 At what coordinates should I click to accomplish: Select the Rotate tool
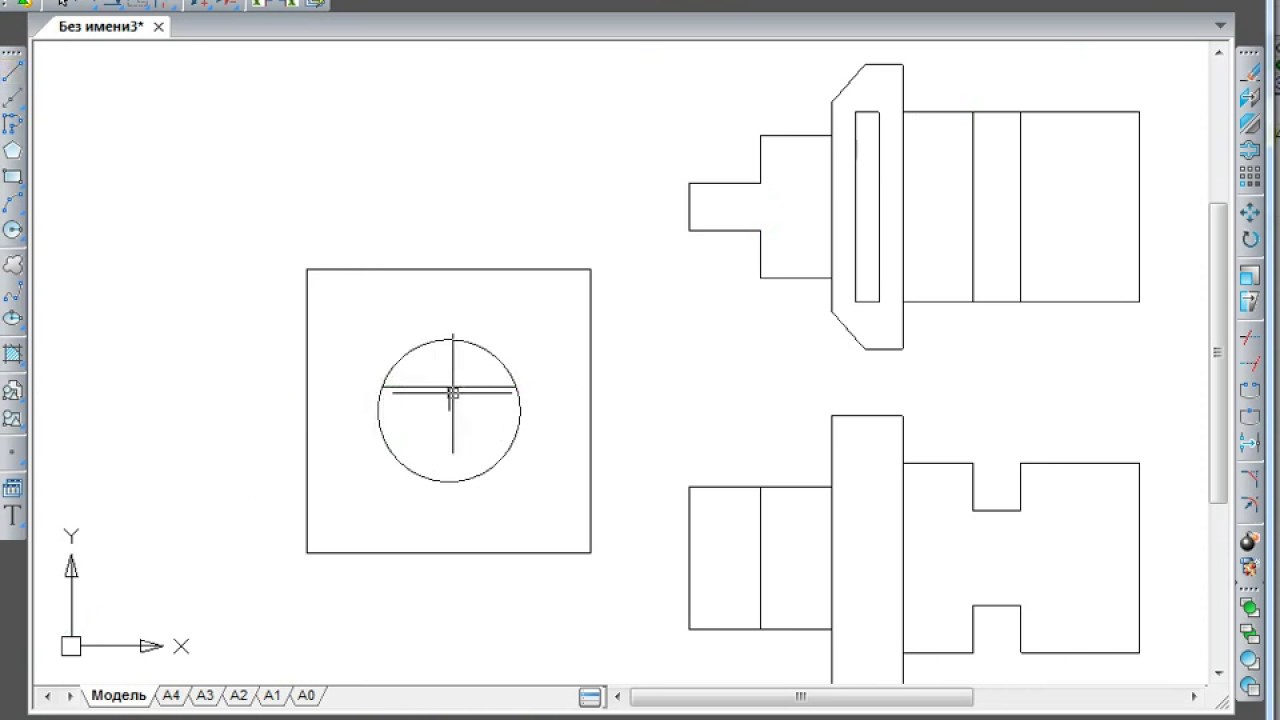point(1250,239)
